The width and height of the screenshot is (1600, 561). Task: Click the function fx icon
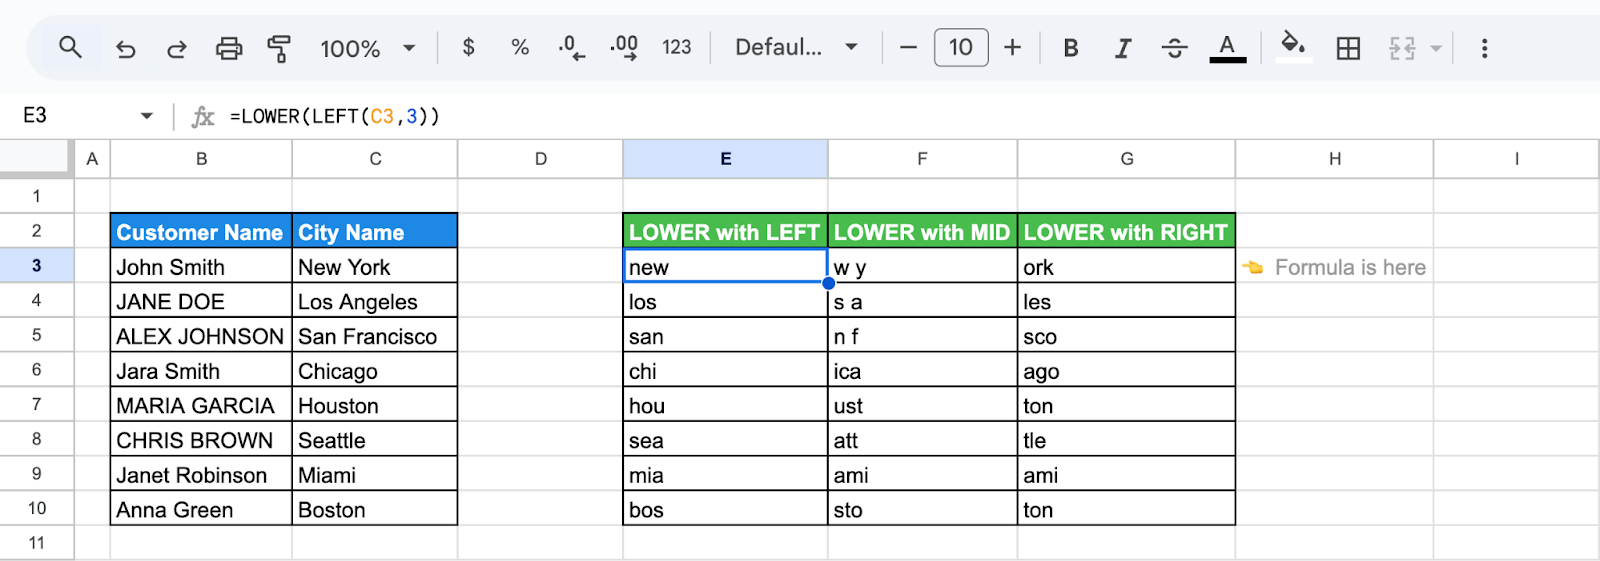[x=203, y=116]
